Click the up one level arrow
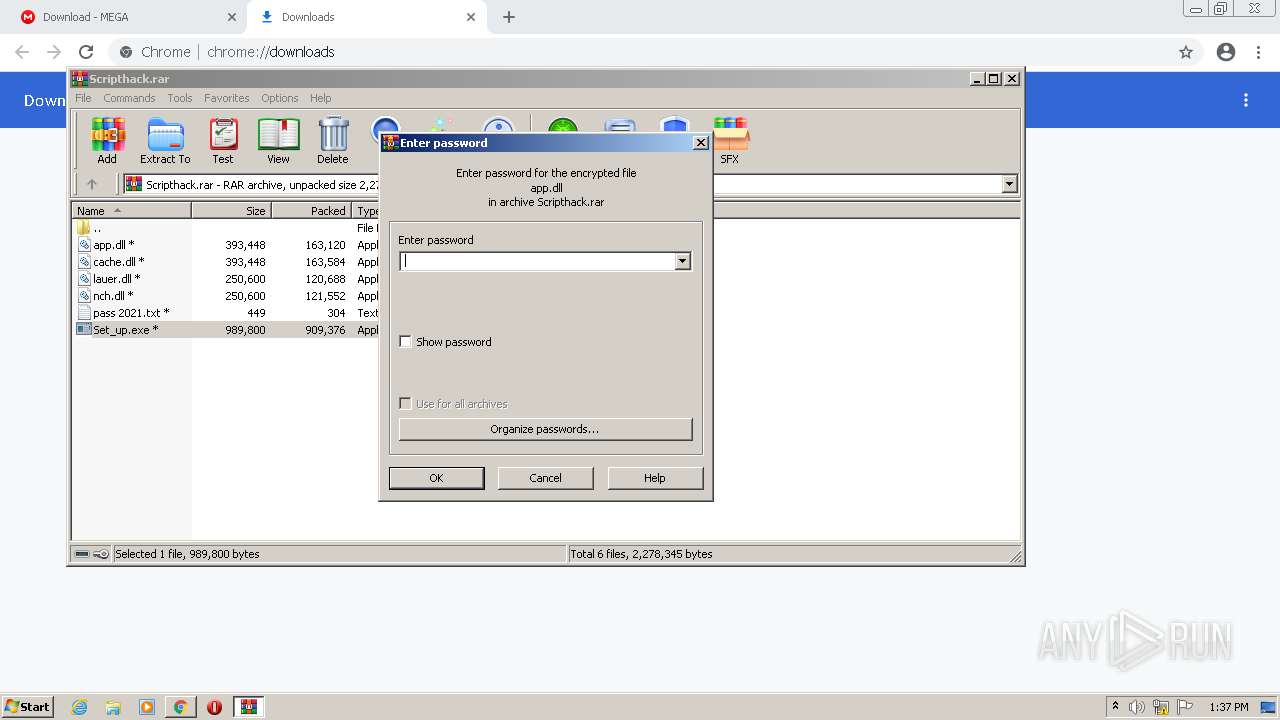Image resolution: width=1280 pixels, height=720 pixels. click(x=92, y=184)
